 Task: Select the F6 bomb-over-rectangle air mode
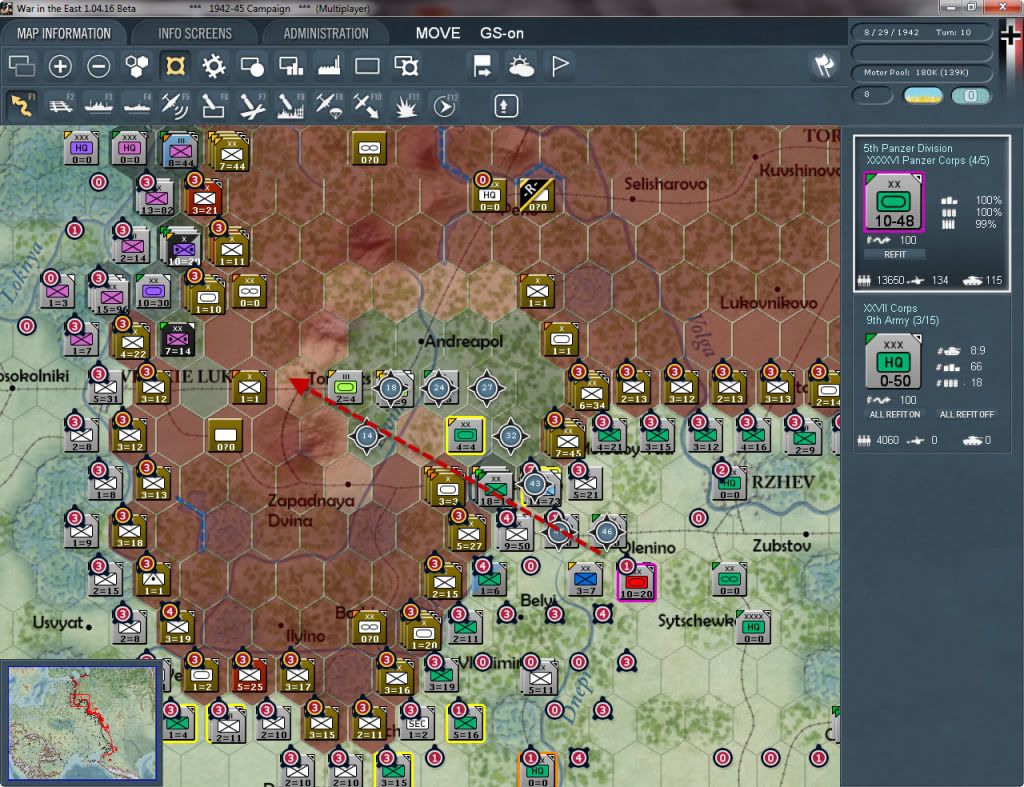coord(214,105)
